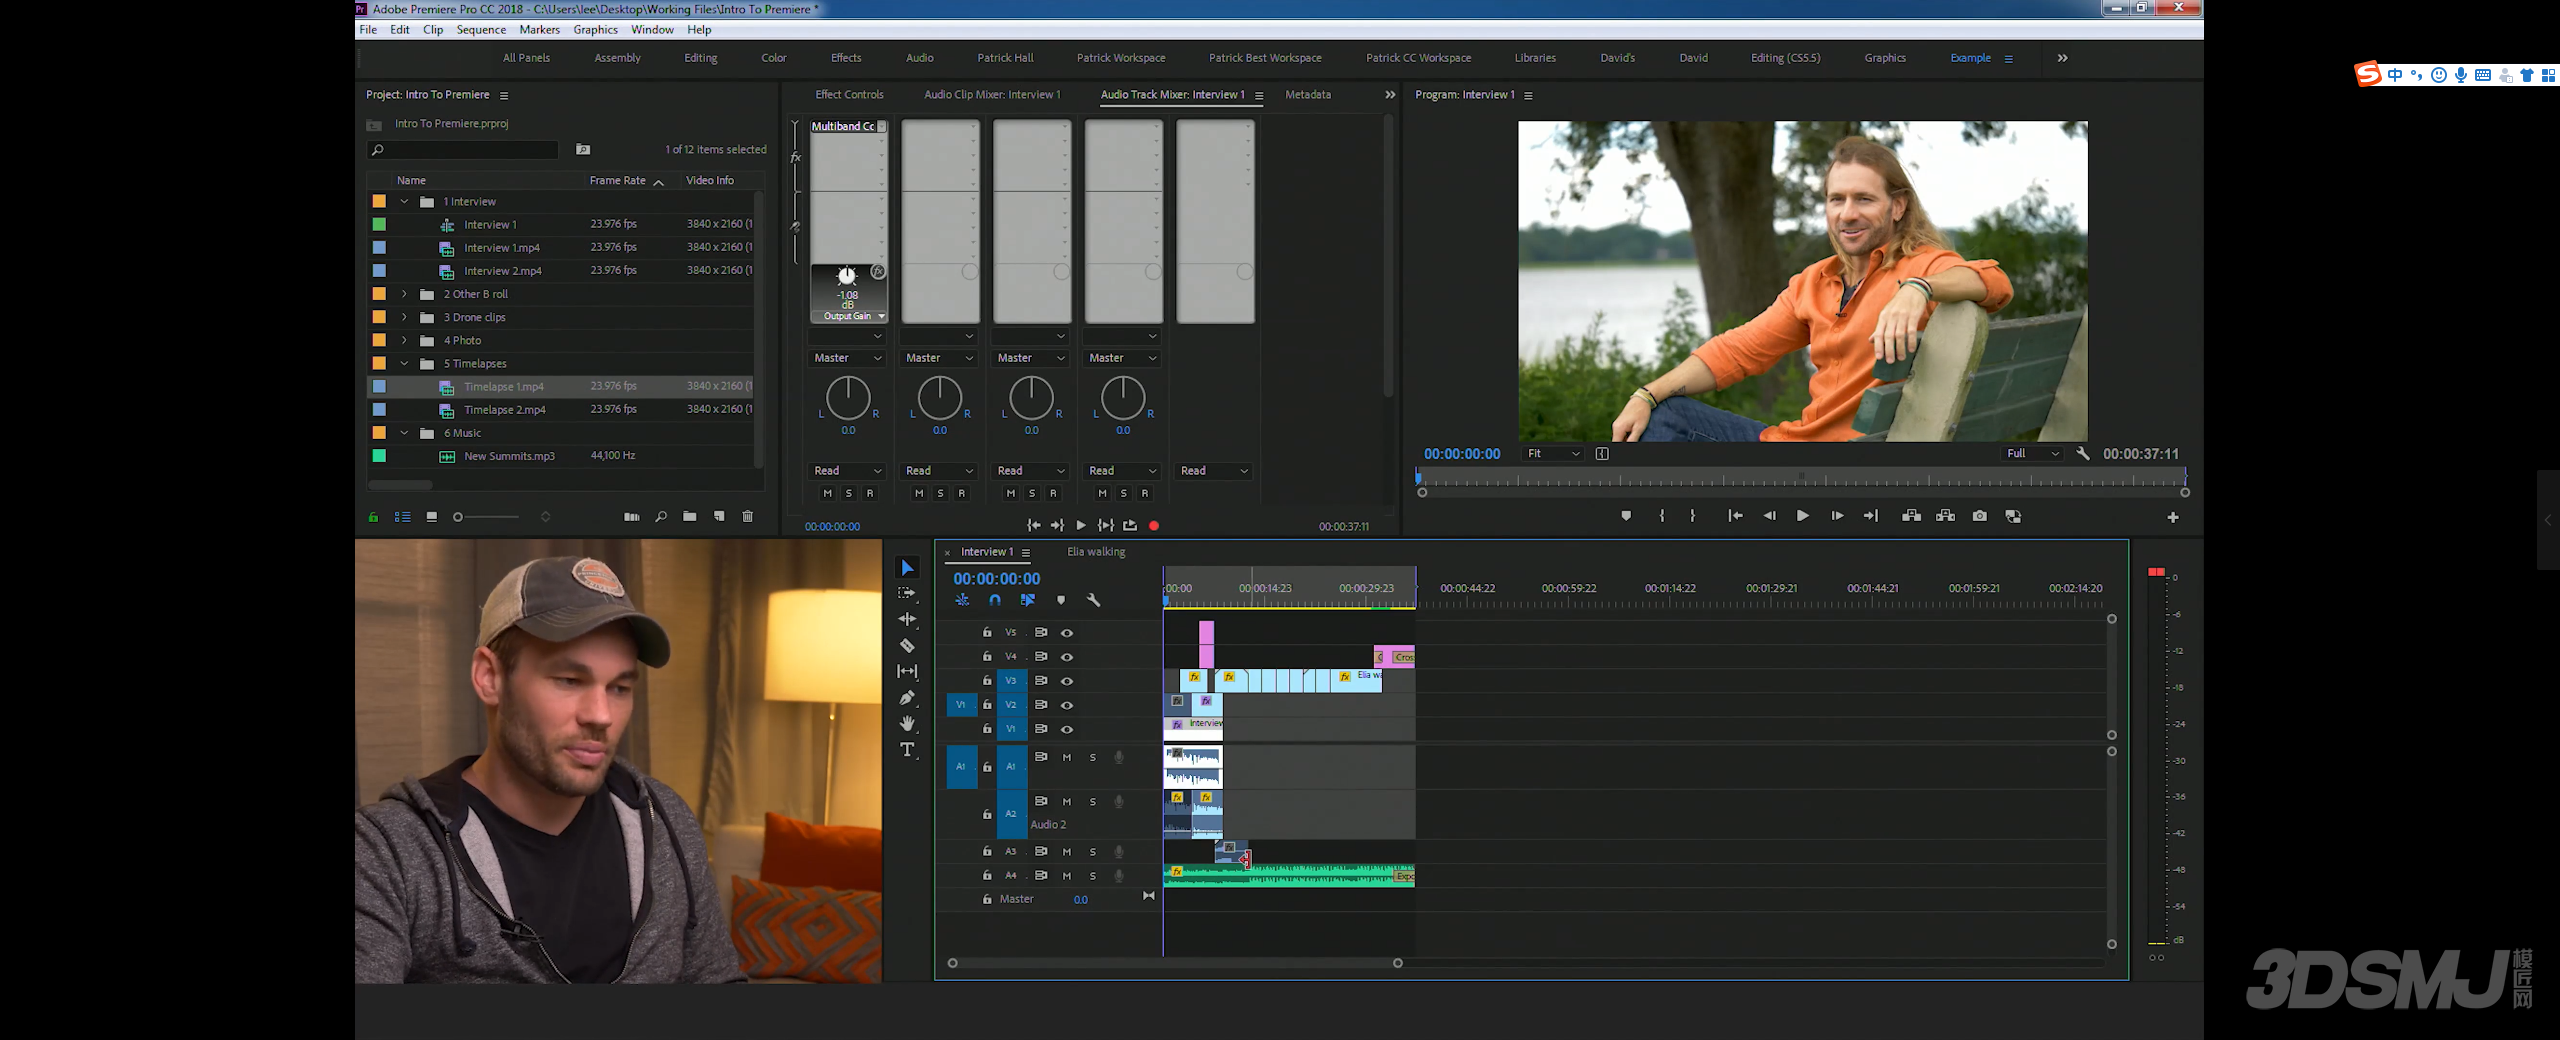The image size is (2560, 1040).
Task: Click record button in Audio Track Mixer
Action: coord(1153,525)
